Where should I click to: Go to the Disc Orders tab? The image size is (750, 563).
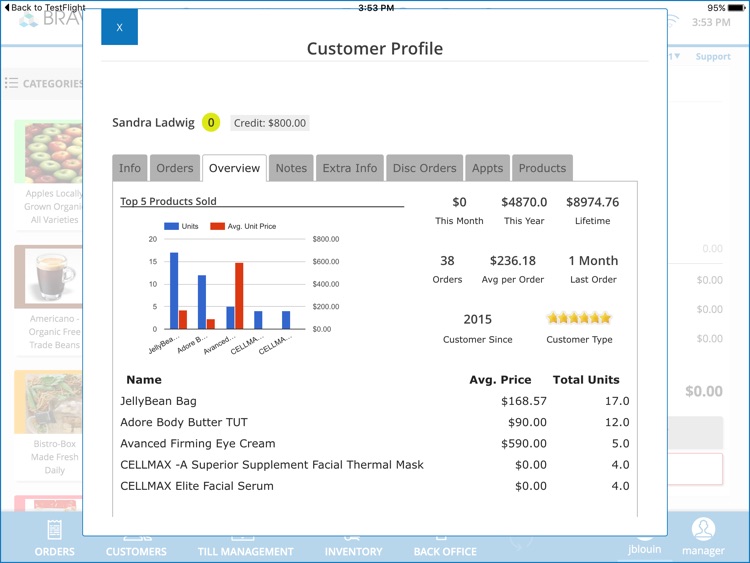click(x=424, y=168)
